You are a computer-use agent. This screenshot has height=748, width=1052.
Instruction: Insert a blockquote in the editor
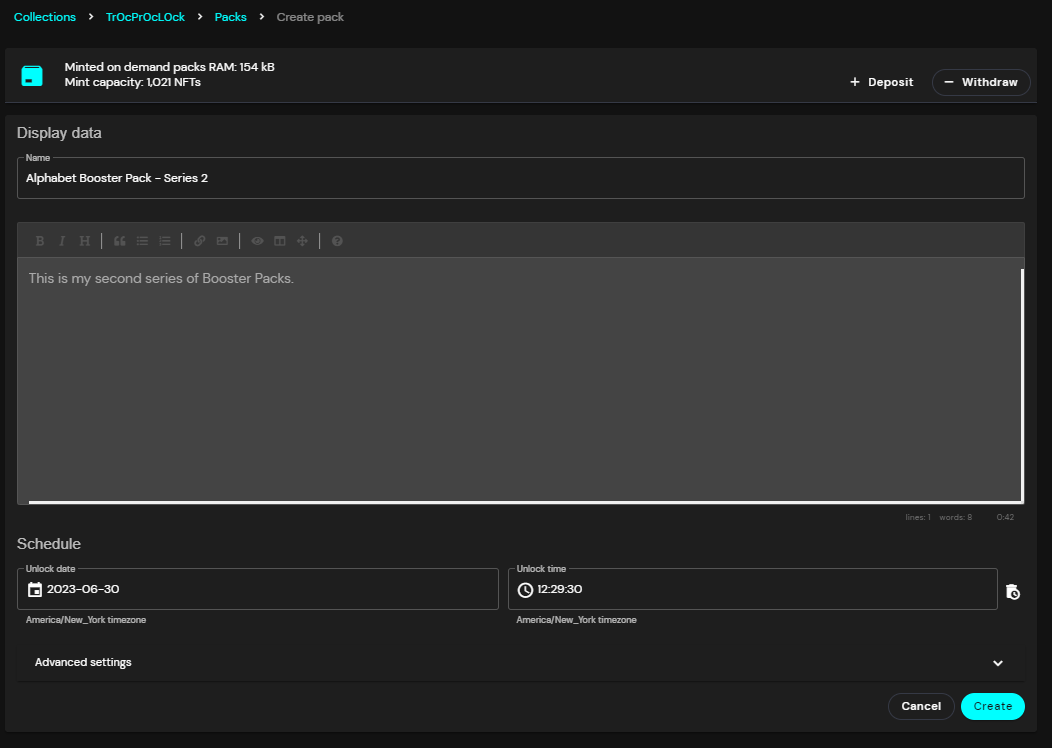(x=119, y=241)
